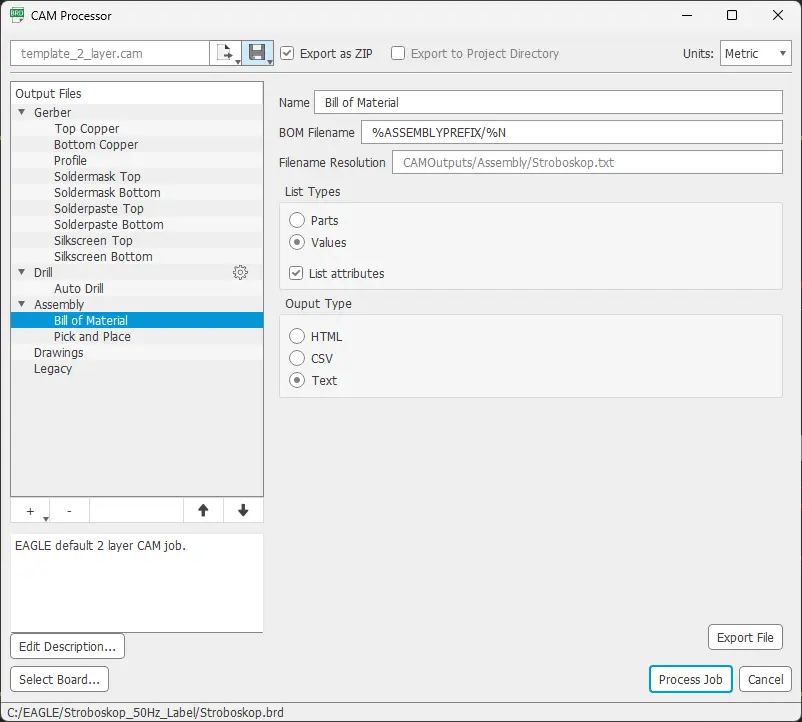This screenshot has height=722, width=802.
Task: Choose CSV as the output type
Action: coord(297,358)
